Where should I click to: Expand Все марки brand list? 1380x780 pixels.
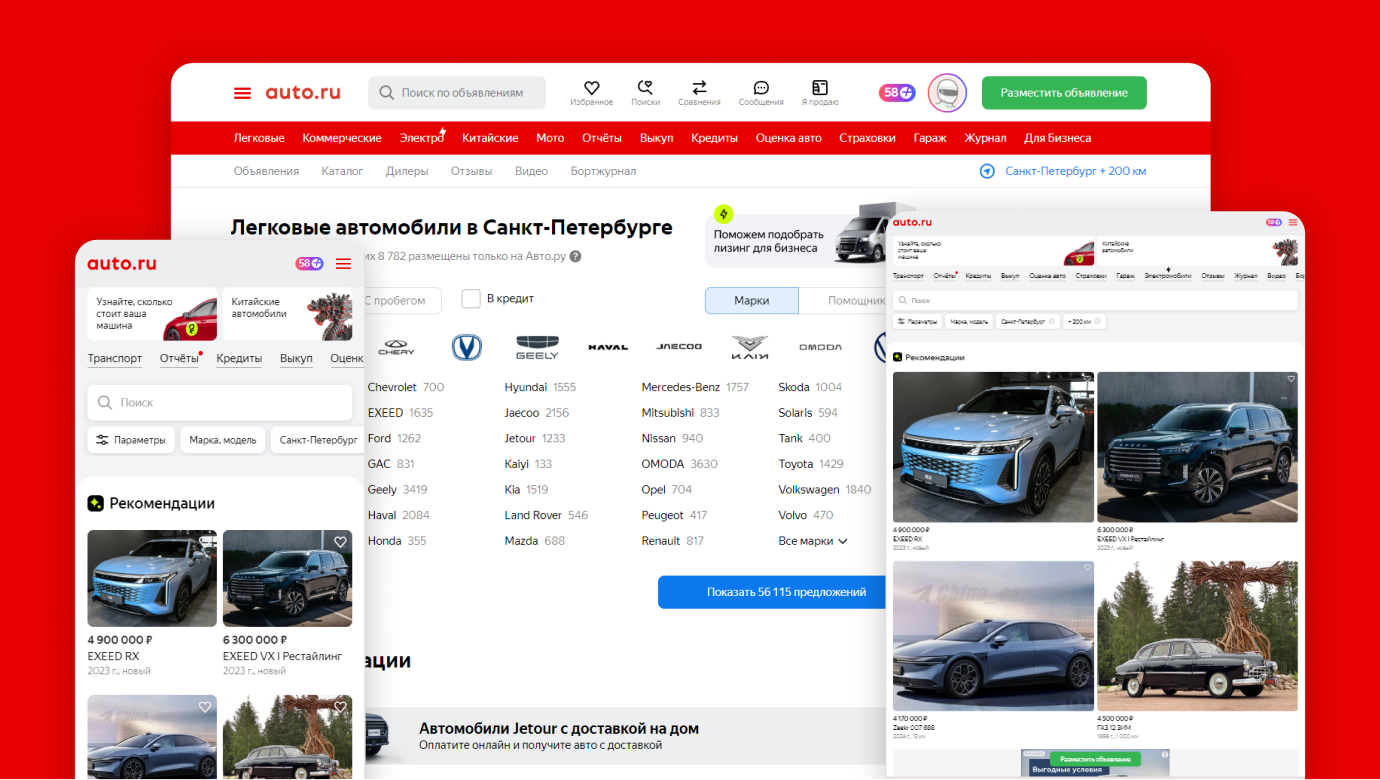point(813,541)
